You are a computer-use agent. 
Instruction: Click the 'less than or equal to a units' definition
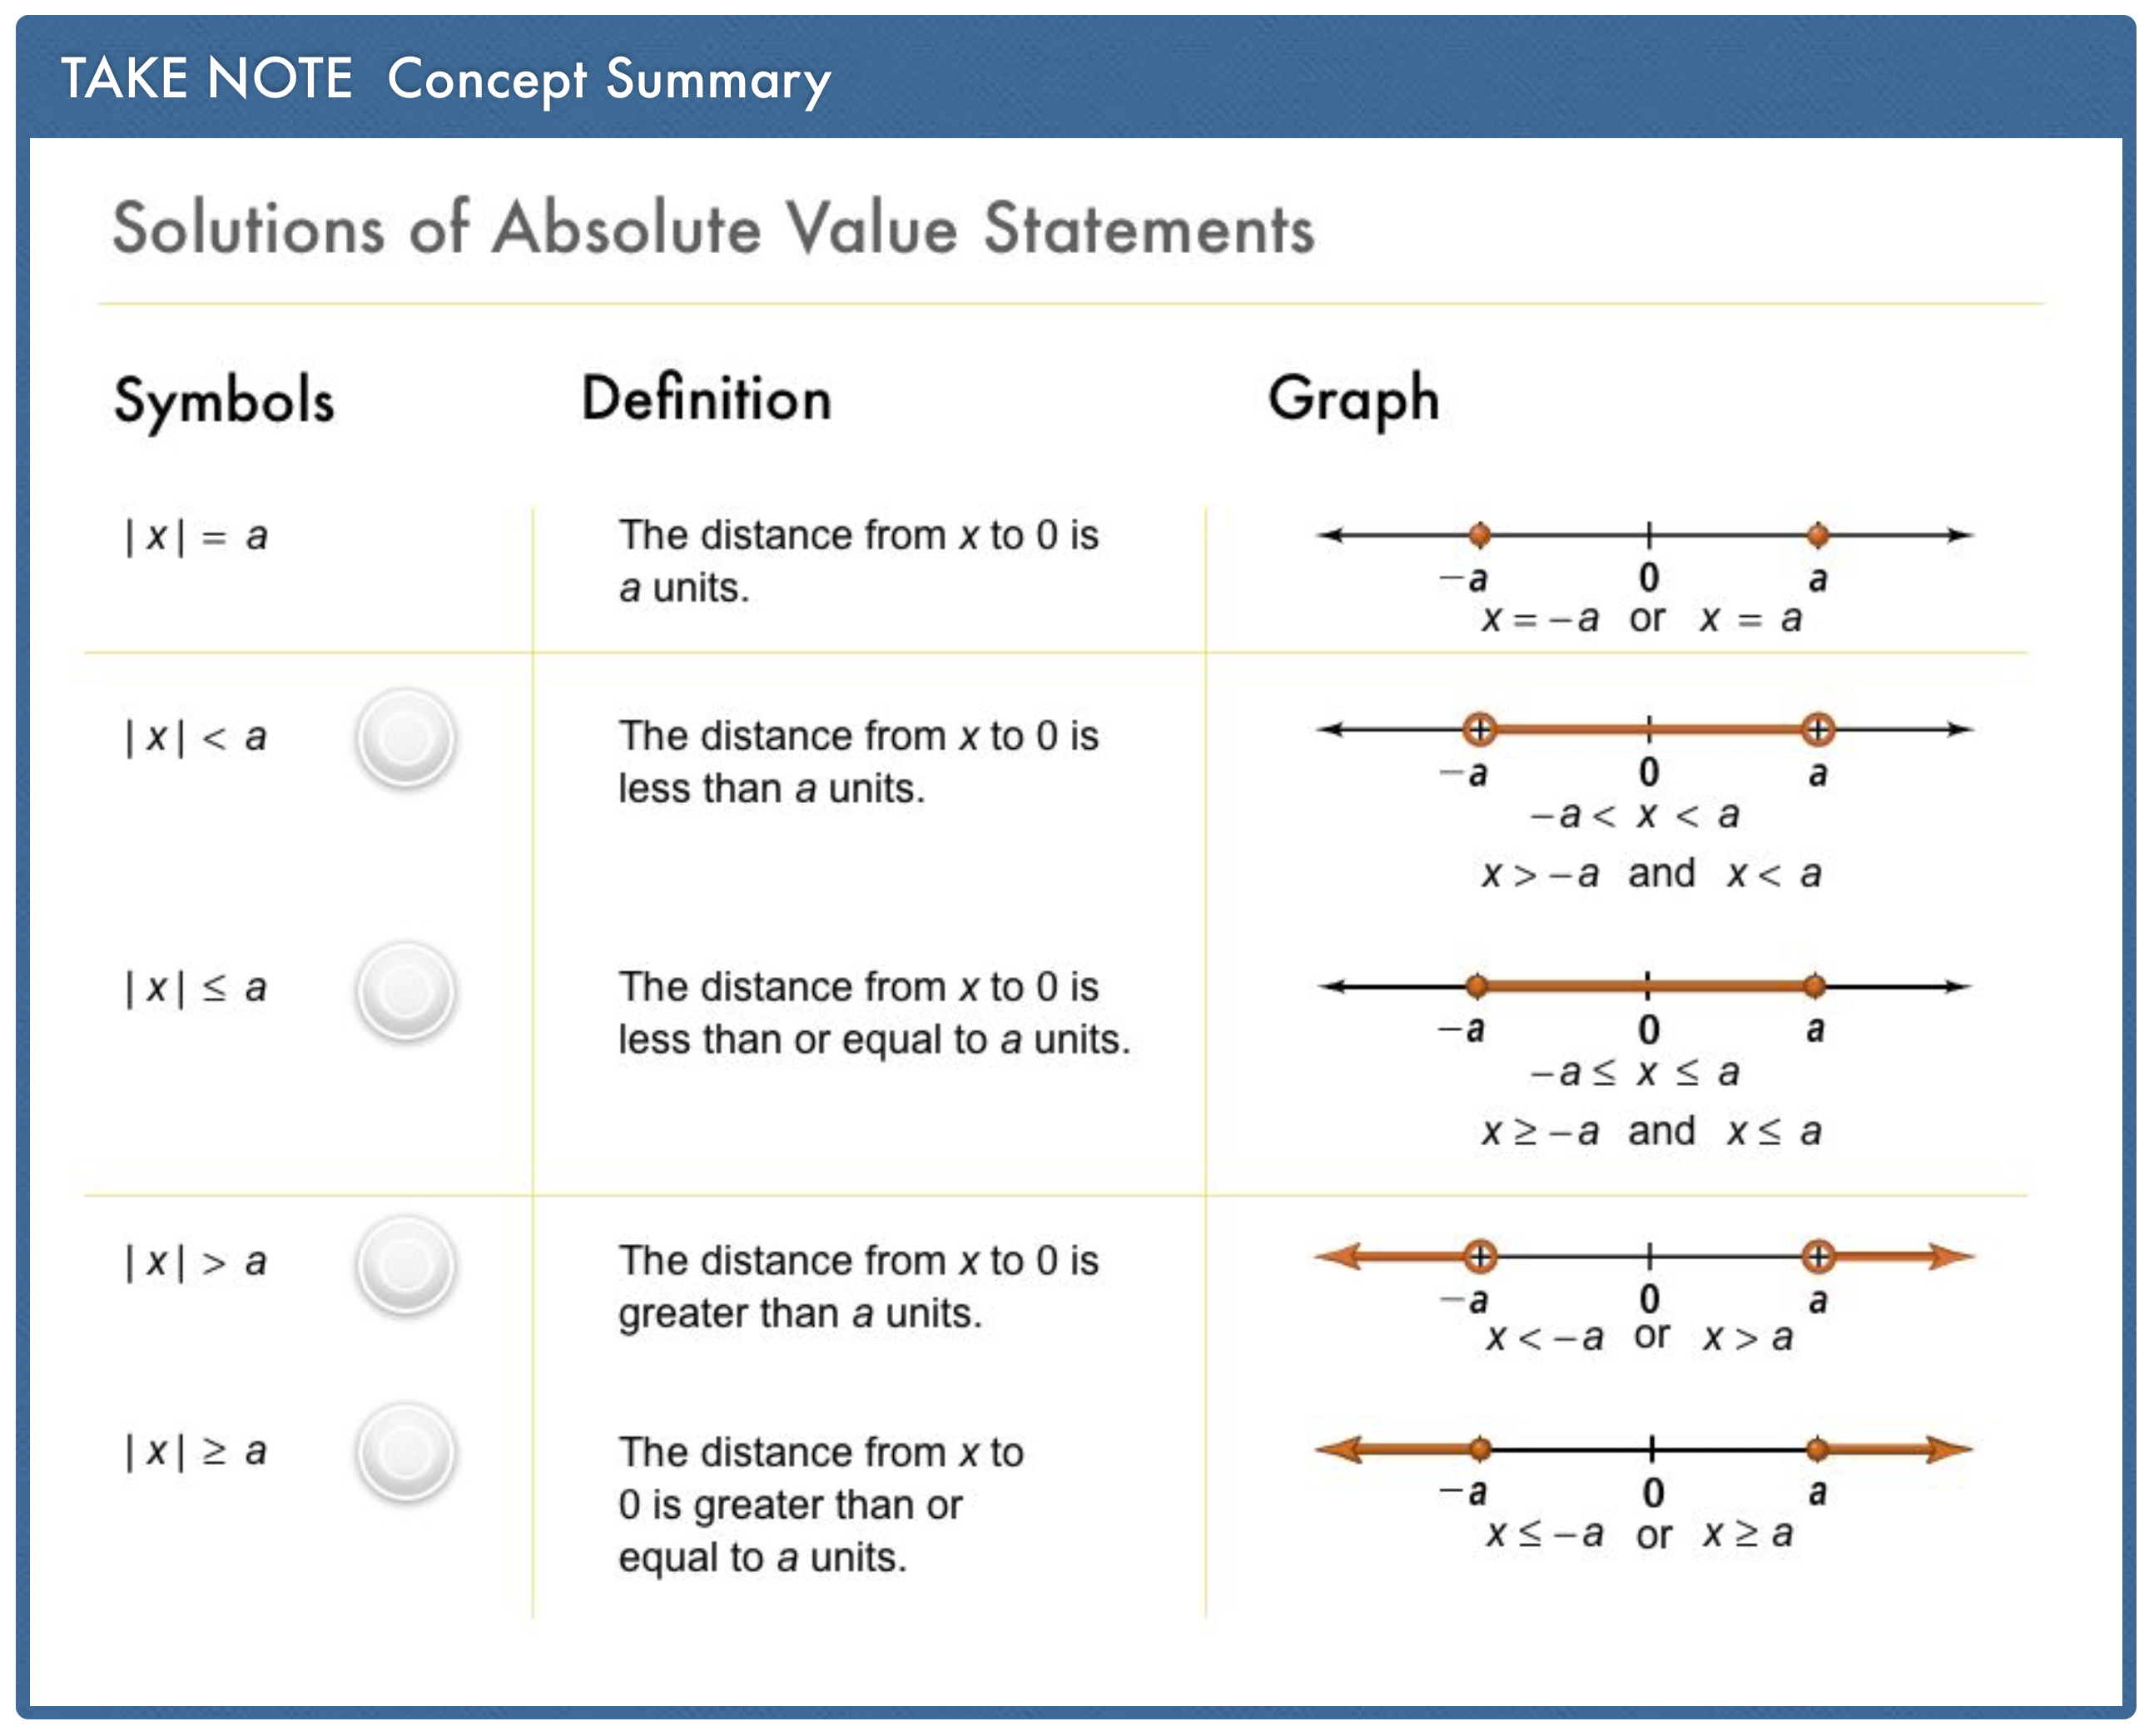873,1013
